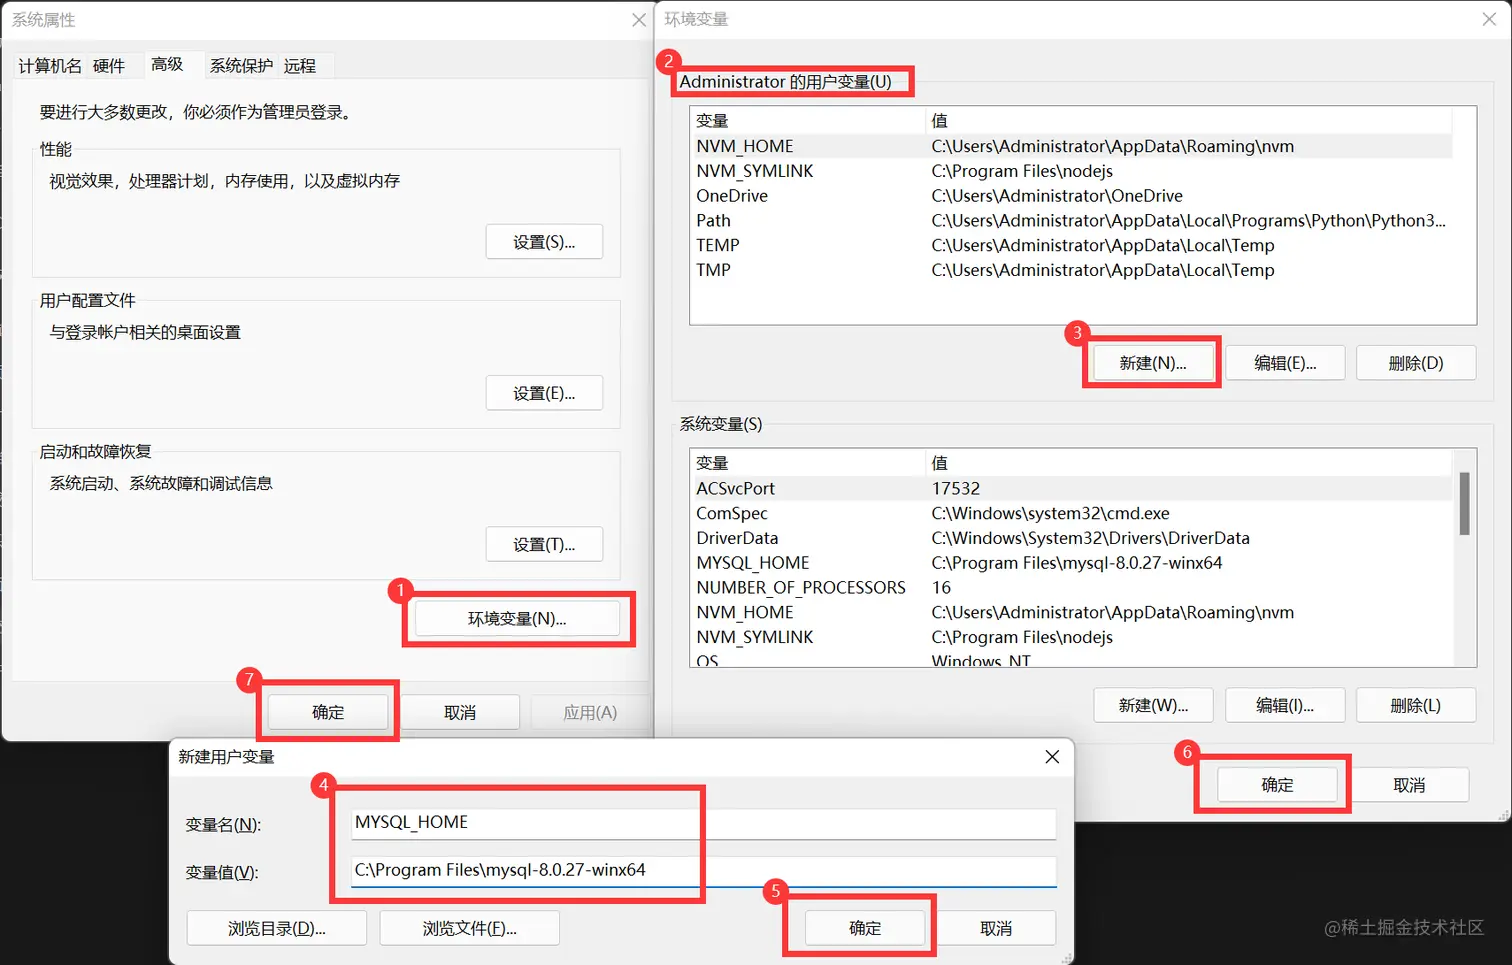Switch to the 硬件 tab
This screenshot has height=965, width=1512.
(x=109, y=66)
